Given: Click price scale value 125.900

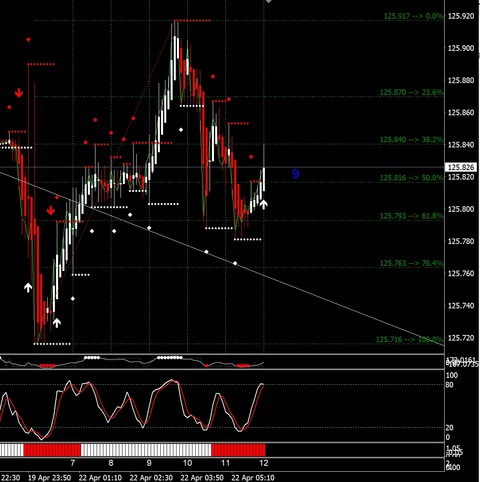Looking at the screenshot, I should [461, 48].
